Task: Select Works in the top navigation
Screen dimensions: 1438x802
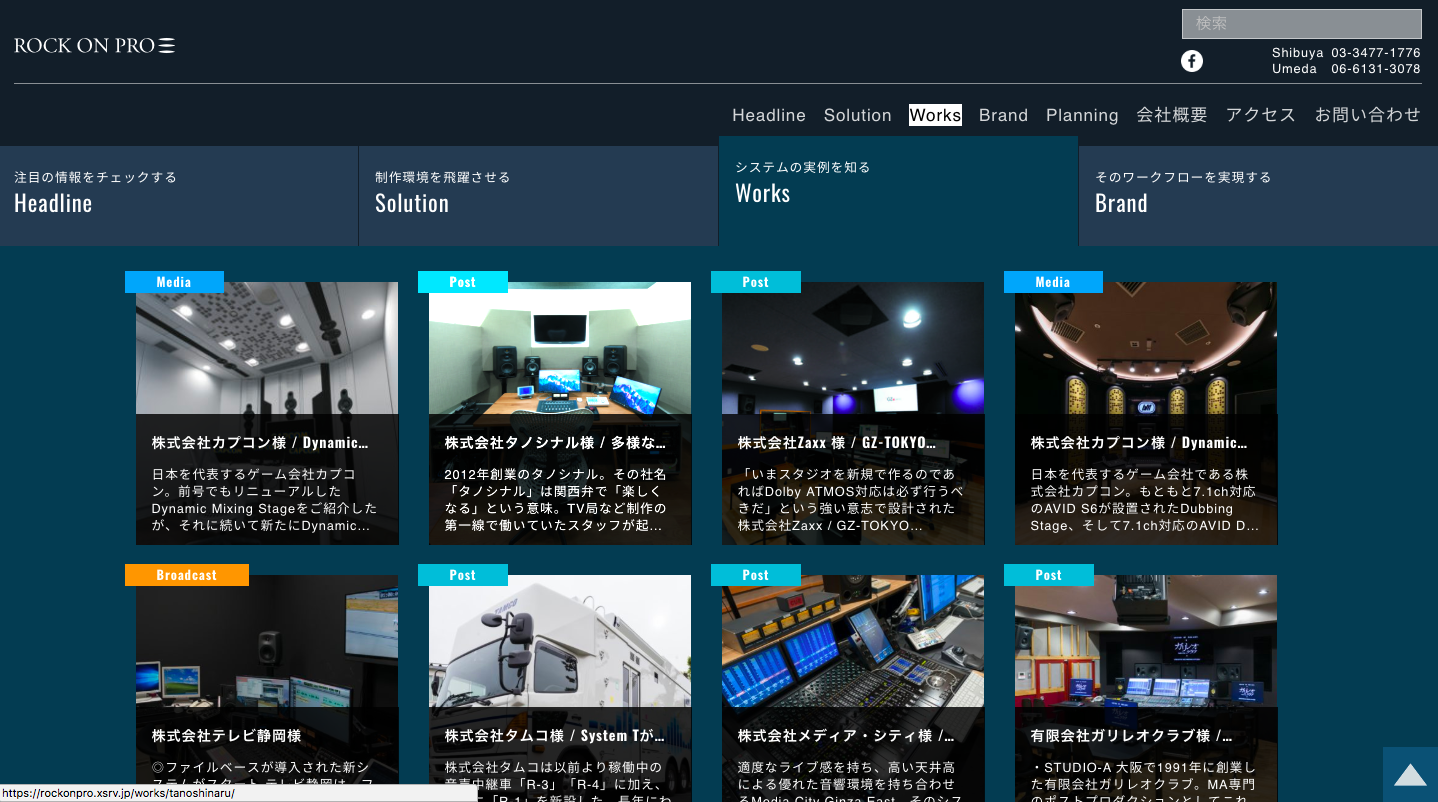Action: coord(935,115)
